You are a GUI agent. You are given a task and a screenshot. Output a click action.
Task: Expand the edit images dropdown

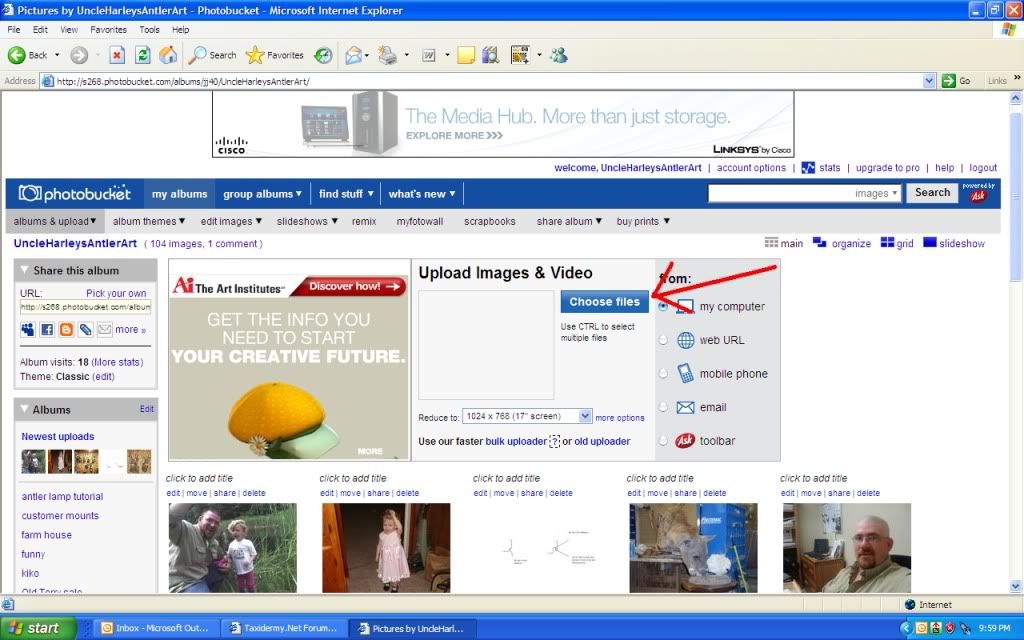pyautogui.click(x=231, y=221)
